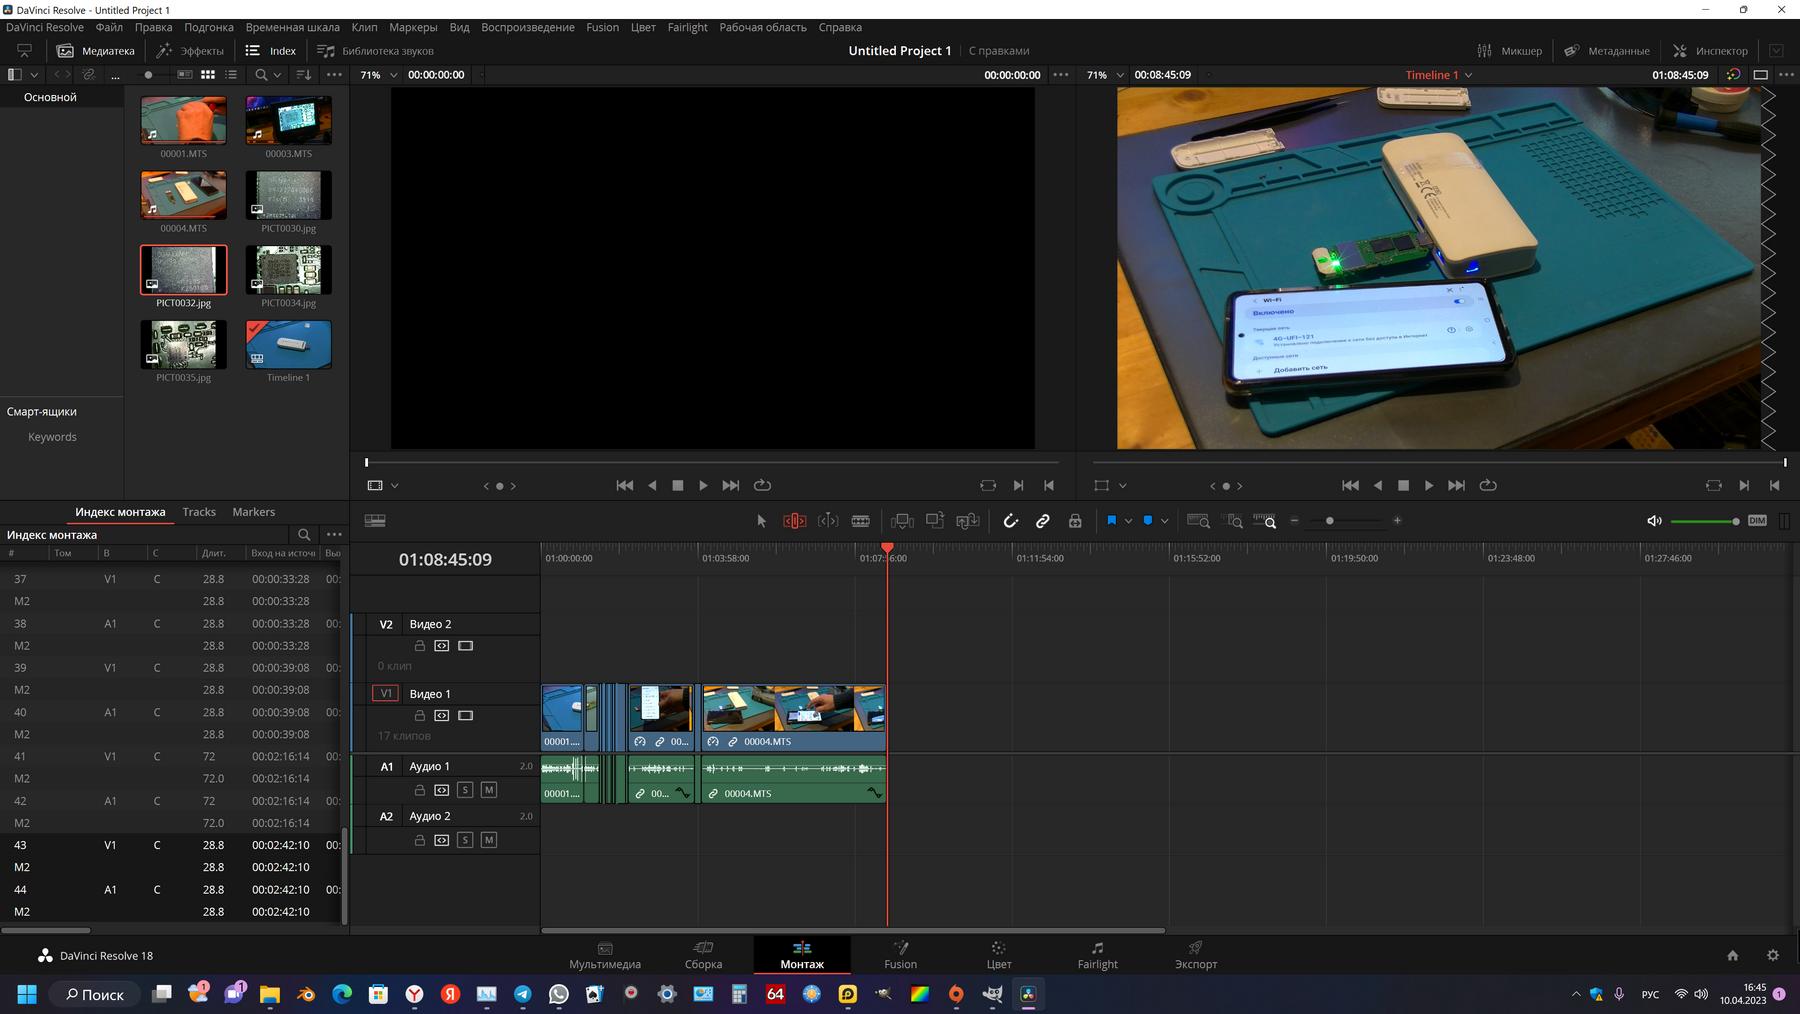Select the blade edit tool
Screen dimensions: 1800x1014
(860, 521)
